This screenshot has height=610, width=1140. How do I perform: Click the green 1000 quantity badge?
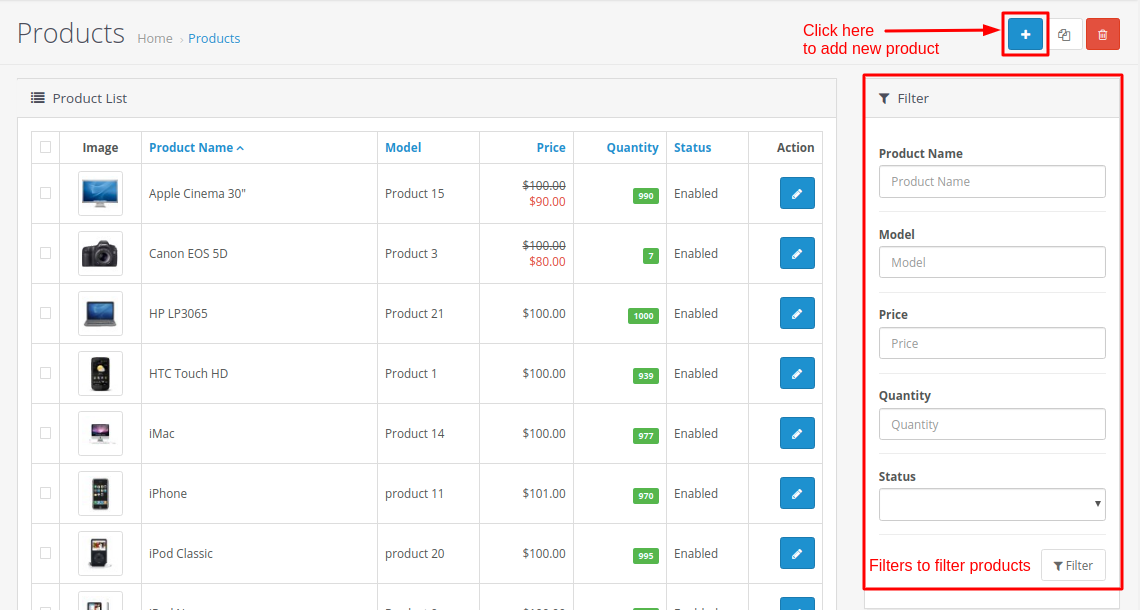pos(643,316)
